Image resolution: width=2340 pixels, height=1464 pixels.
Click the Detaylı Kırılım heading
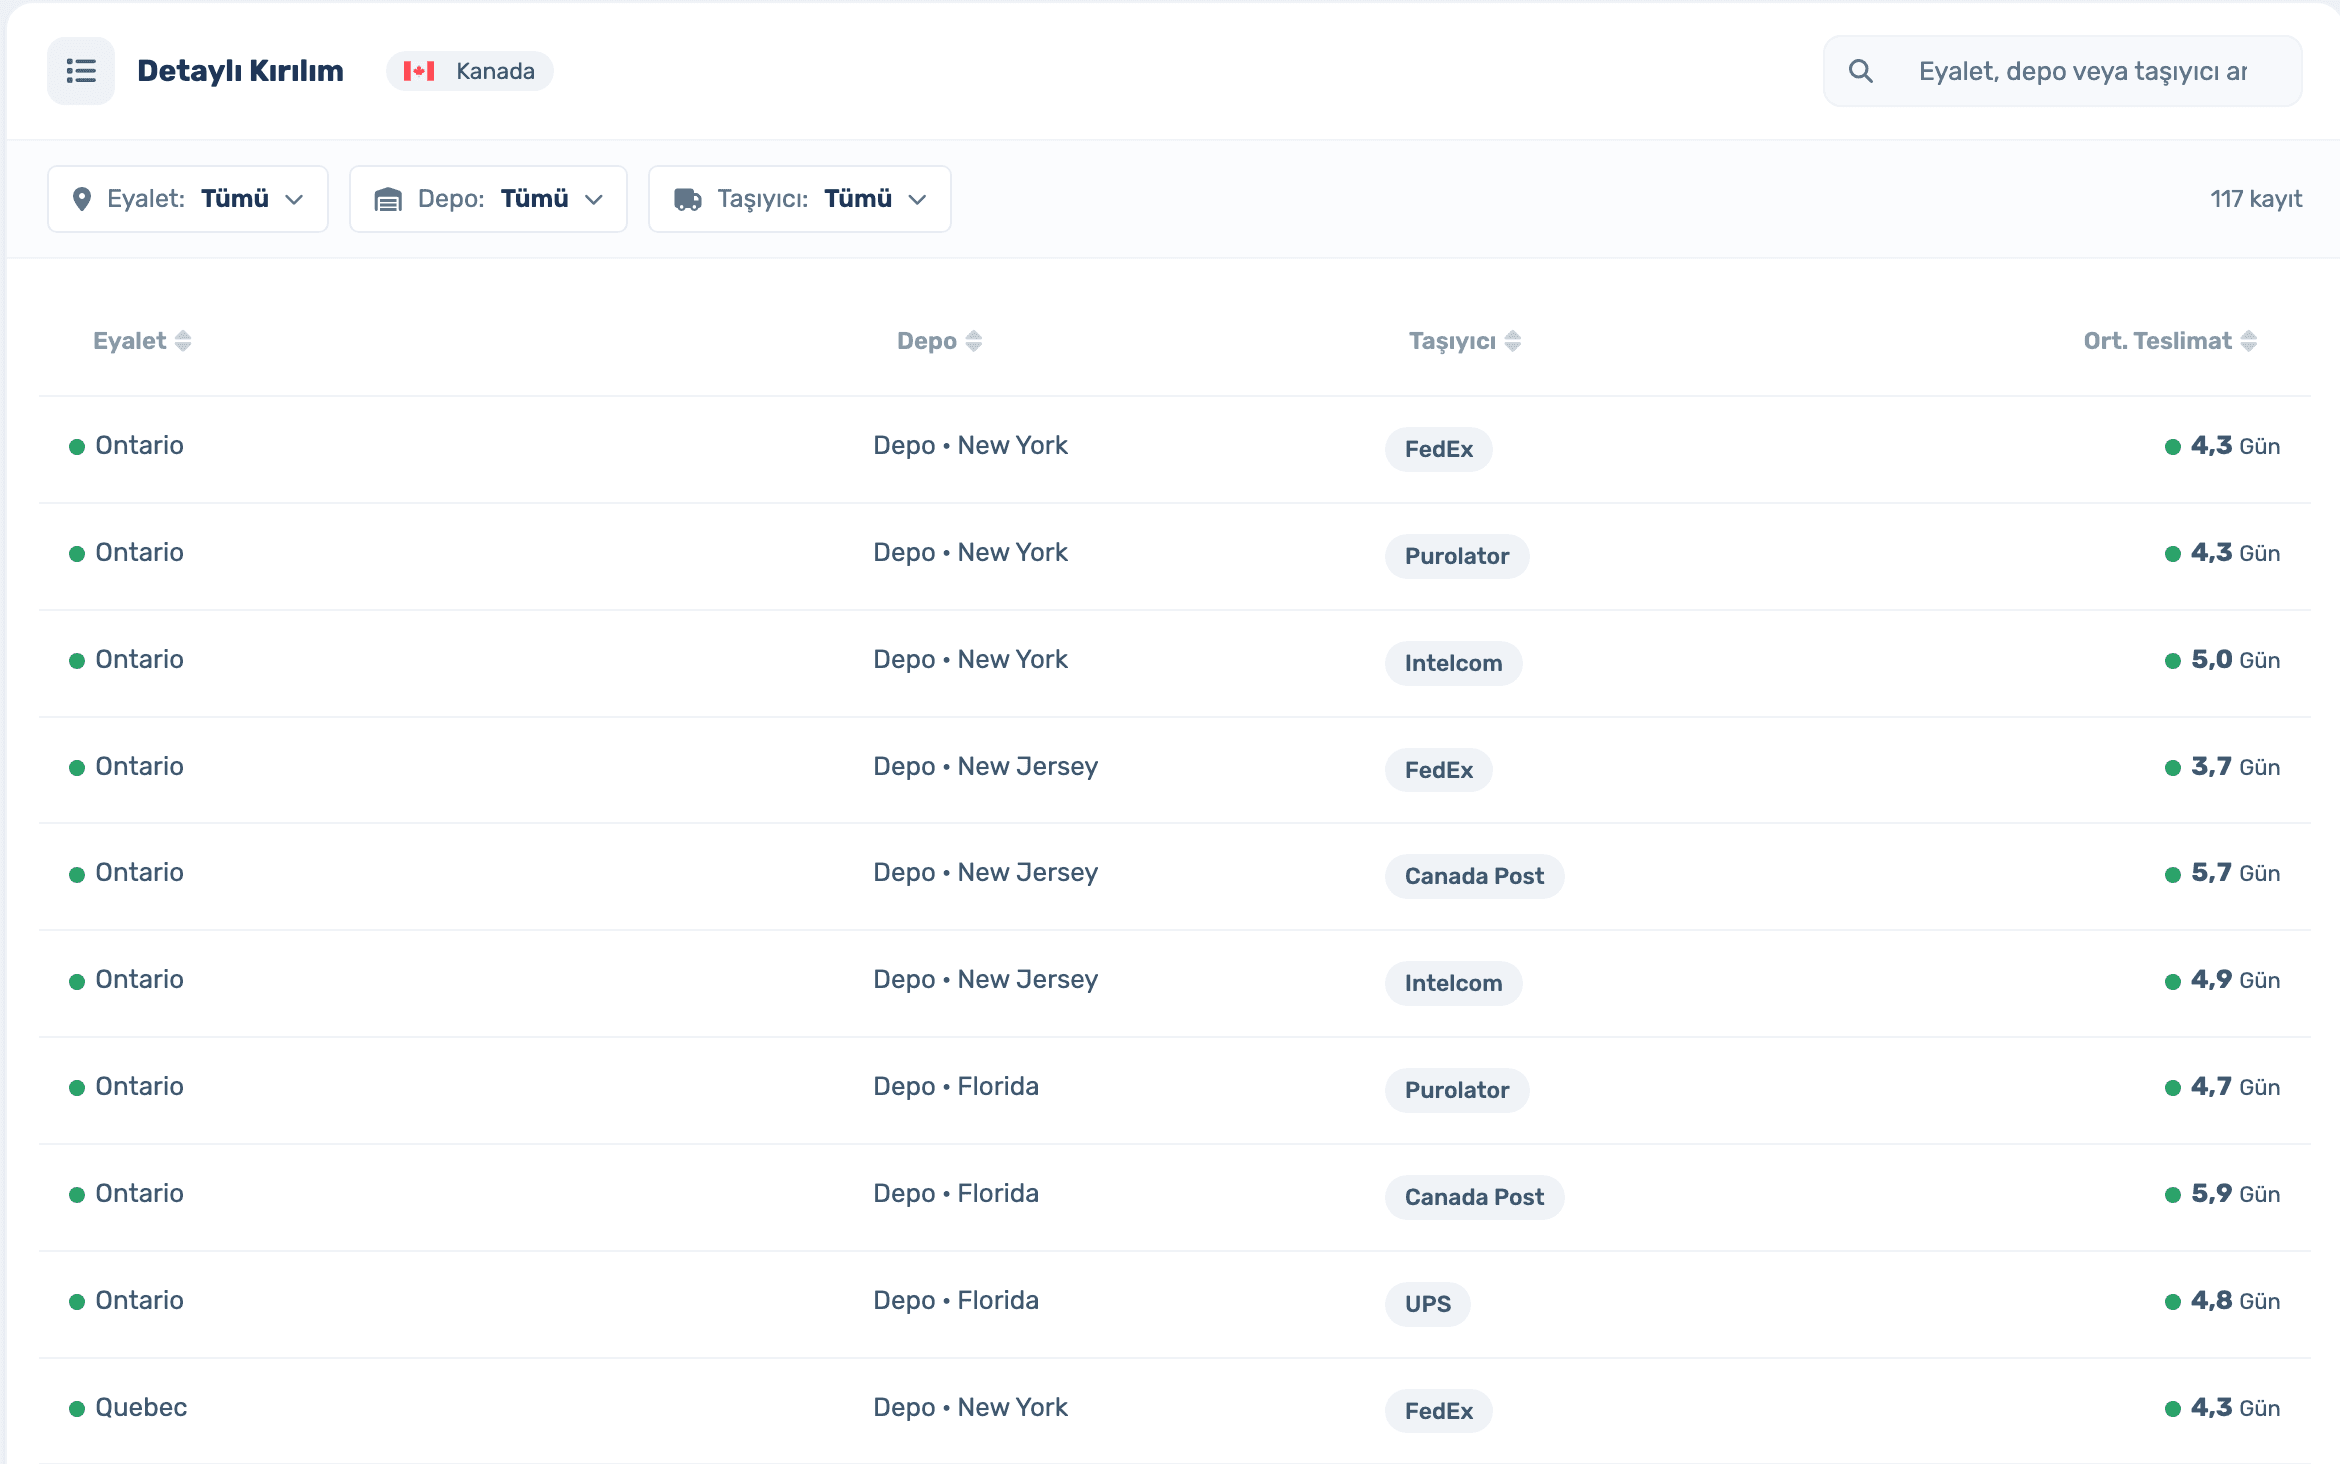point(240,71)
